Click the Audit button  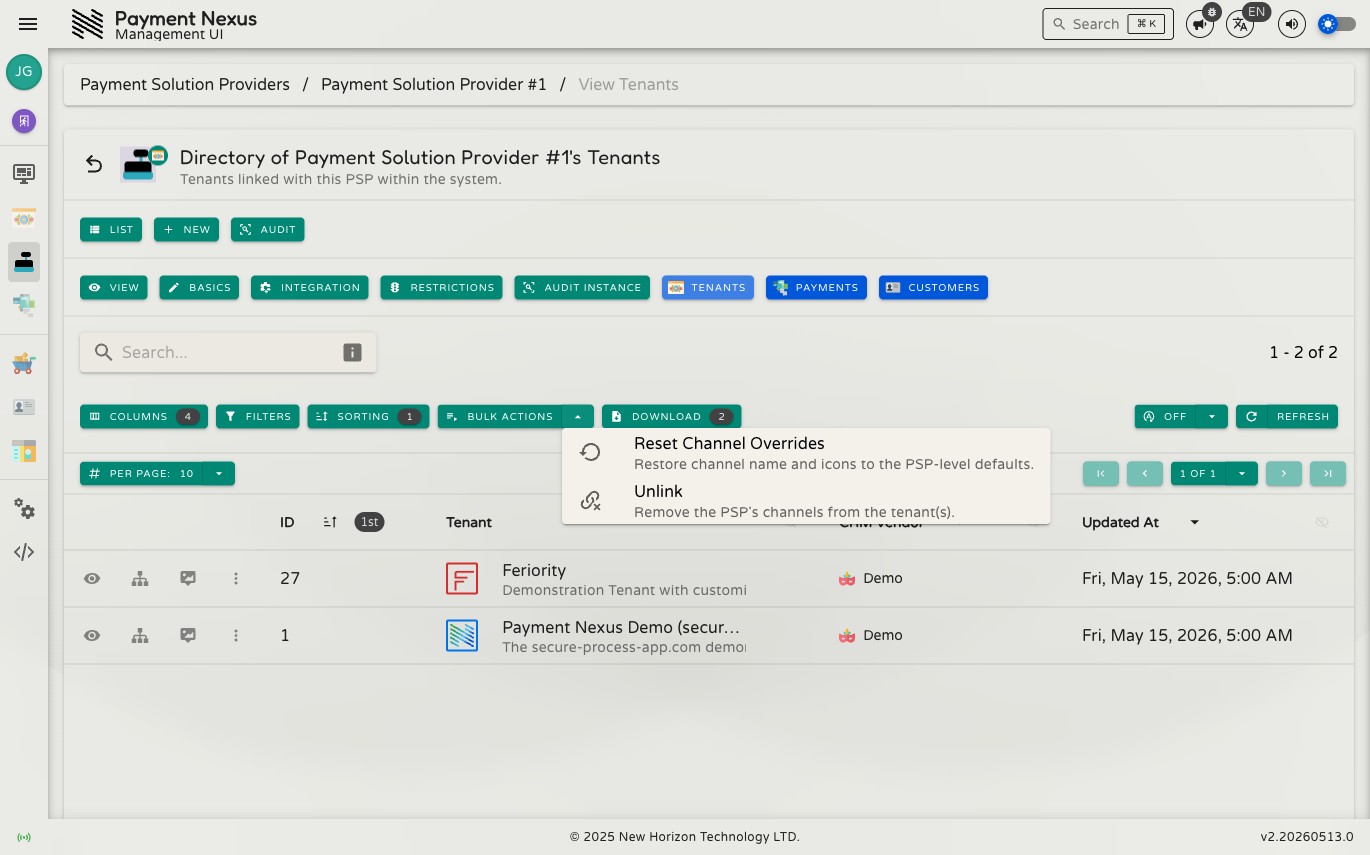(267, 229)
